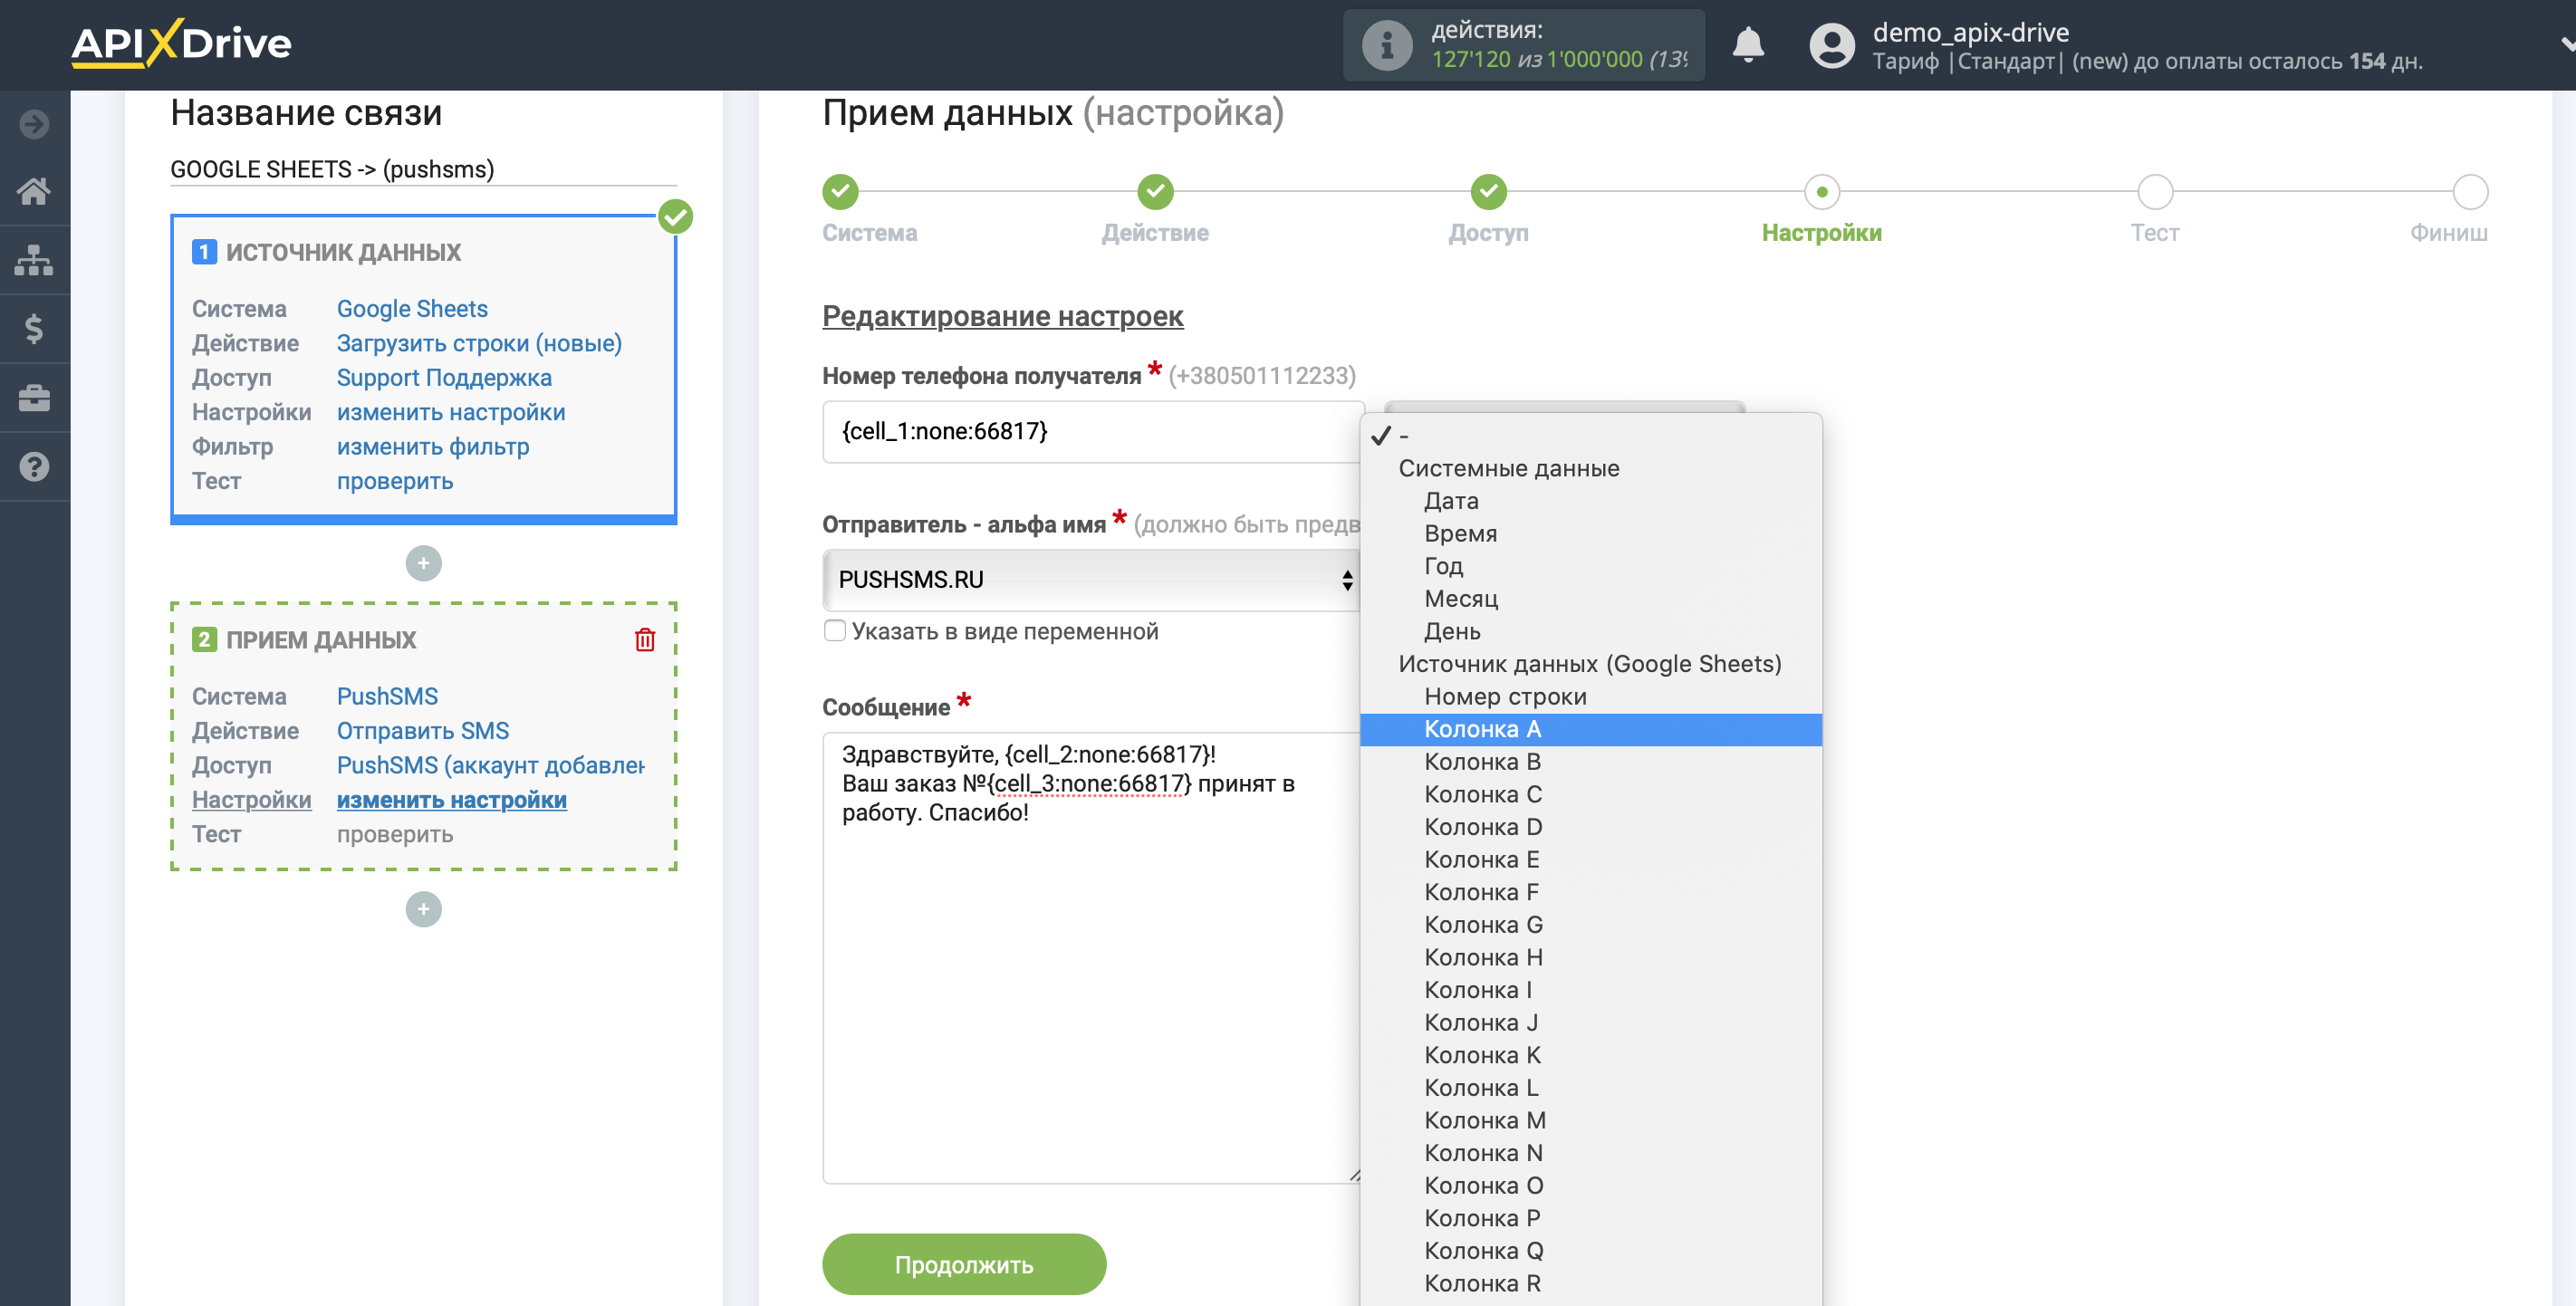
Task: Choose Время from the variable list
Action: [1590, 534]
